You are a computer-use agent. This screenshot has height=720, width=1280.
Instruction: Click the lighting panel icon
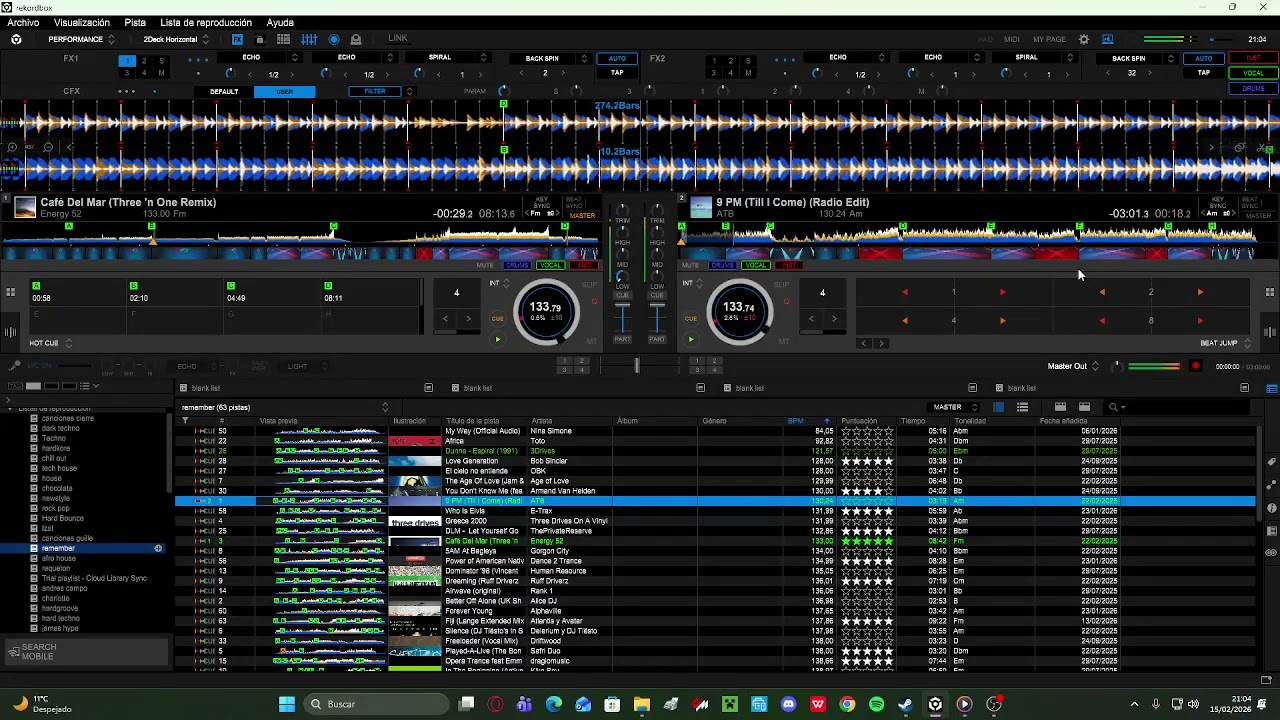(356, 39)
